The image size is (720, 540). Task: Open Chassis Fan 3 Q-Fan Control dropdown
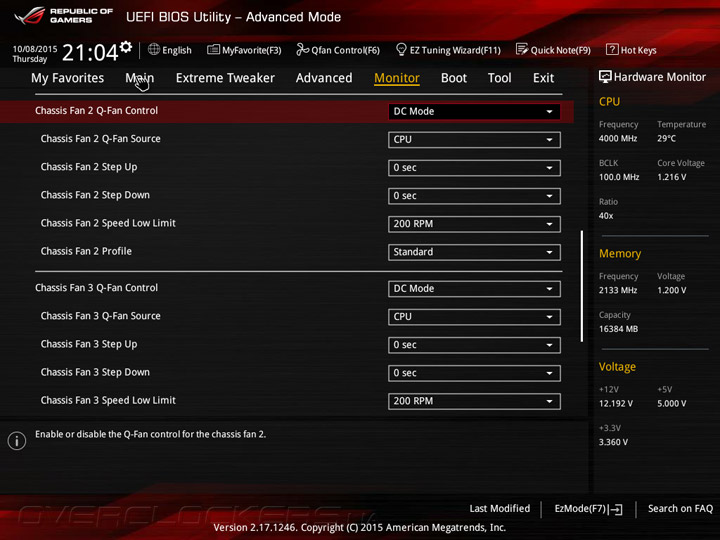coord(474,289)
